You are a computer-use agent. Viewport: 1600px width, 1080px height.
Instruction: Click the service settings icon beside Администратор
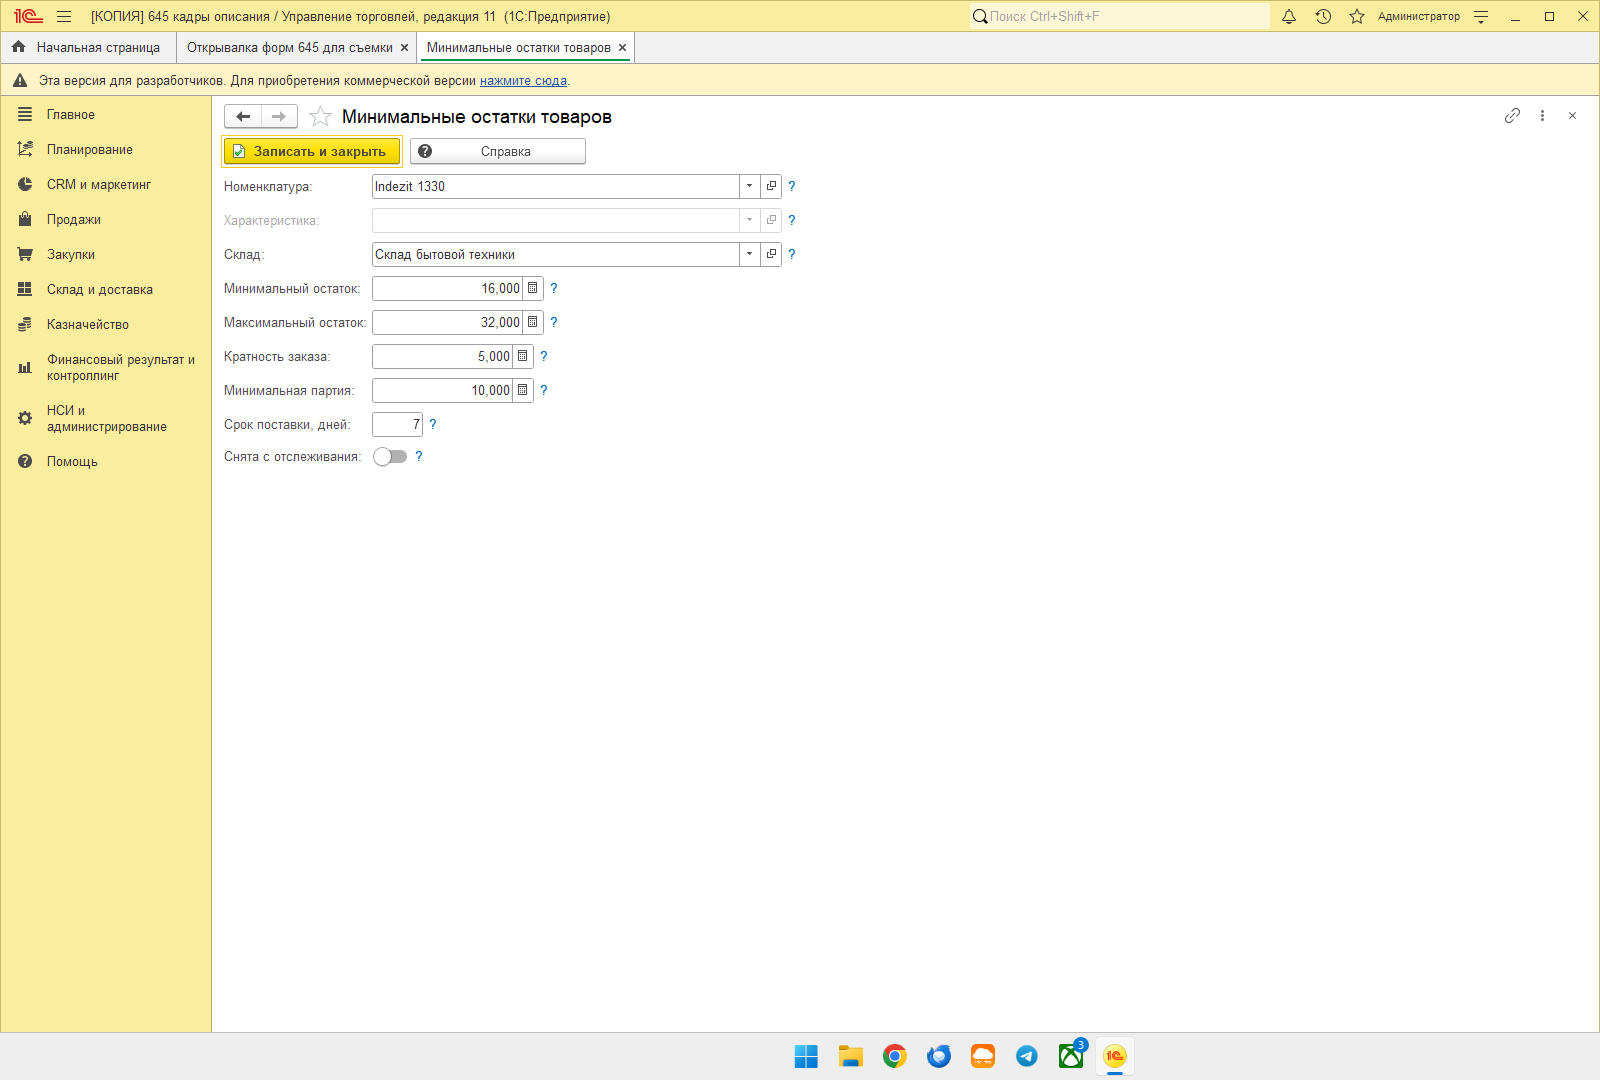(1481, 16)
